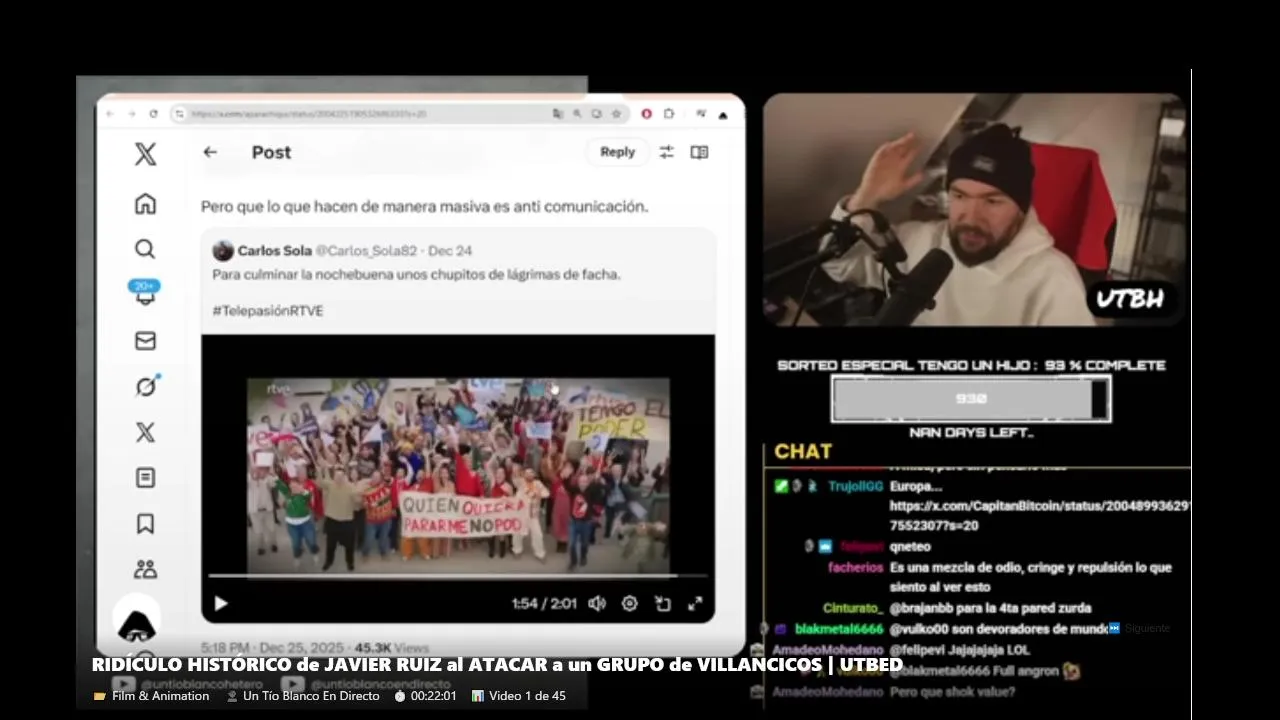Click zoom magnifier in address bar

point(577,114)
